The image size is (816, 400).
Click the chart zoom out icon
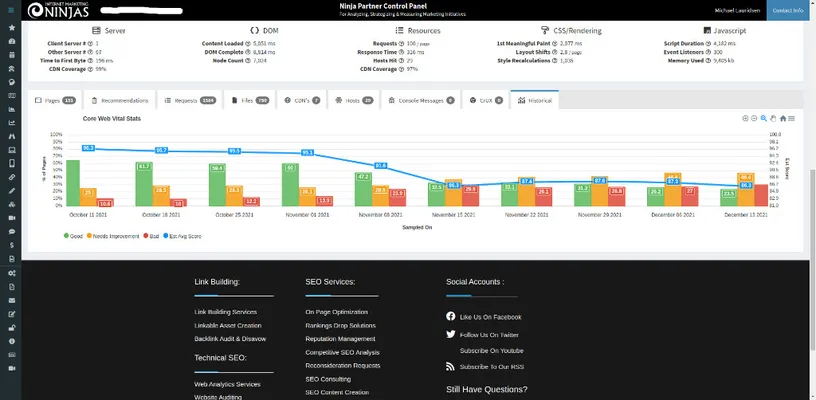point(755,118)
